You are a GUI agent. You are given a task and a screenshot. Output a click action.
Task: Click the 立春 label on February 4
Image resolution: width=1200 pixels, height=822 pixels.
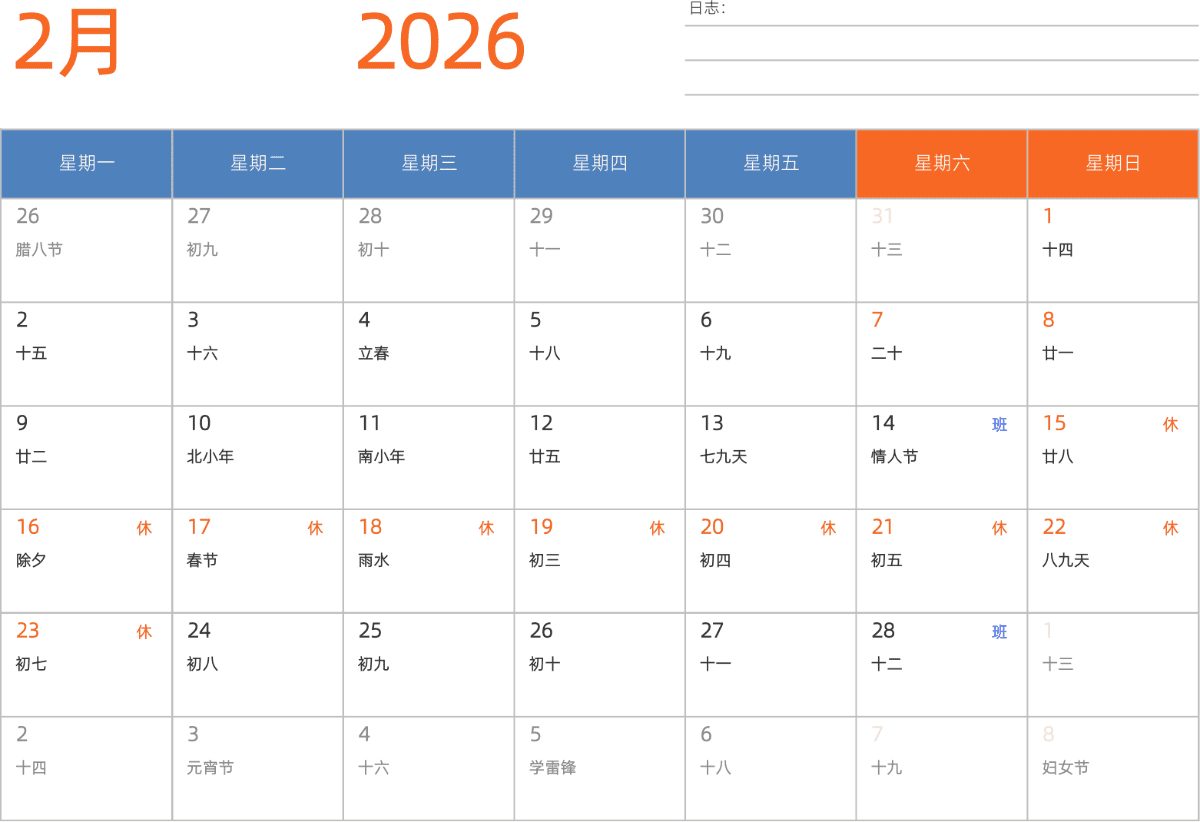374,353
